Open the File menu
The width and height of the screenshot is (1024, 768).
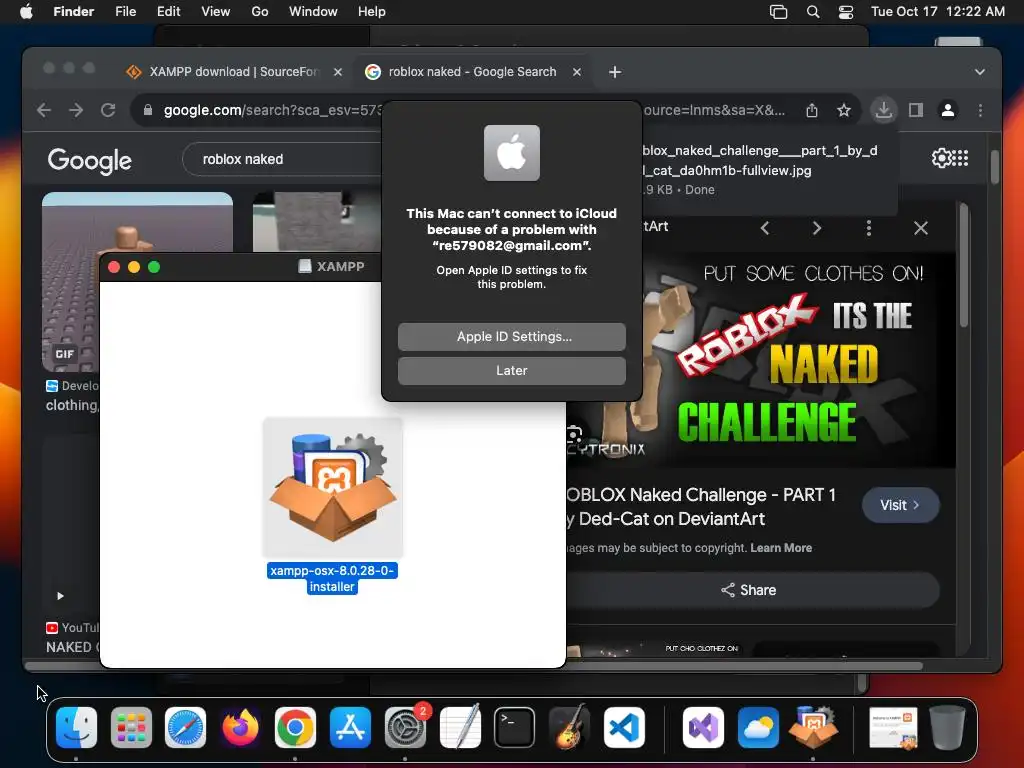pos(125,11)
